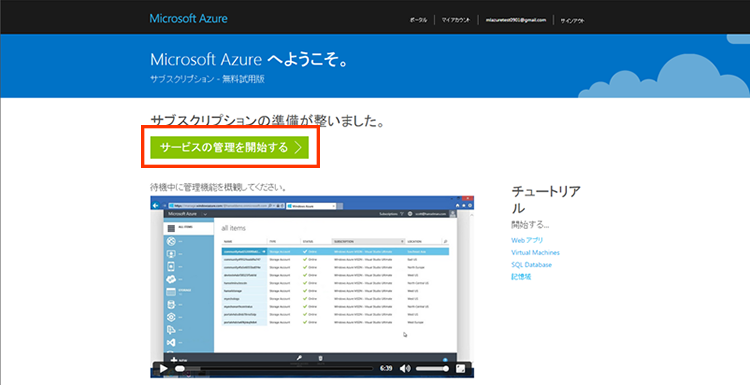Open the 記憶域 tutorial link
This screenshot has width=750, height=385.
(x=521, y=277)
